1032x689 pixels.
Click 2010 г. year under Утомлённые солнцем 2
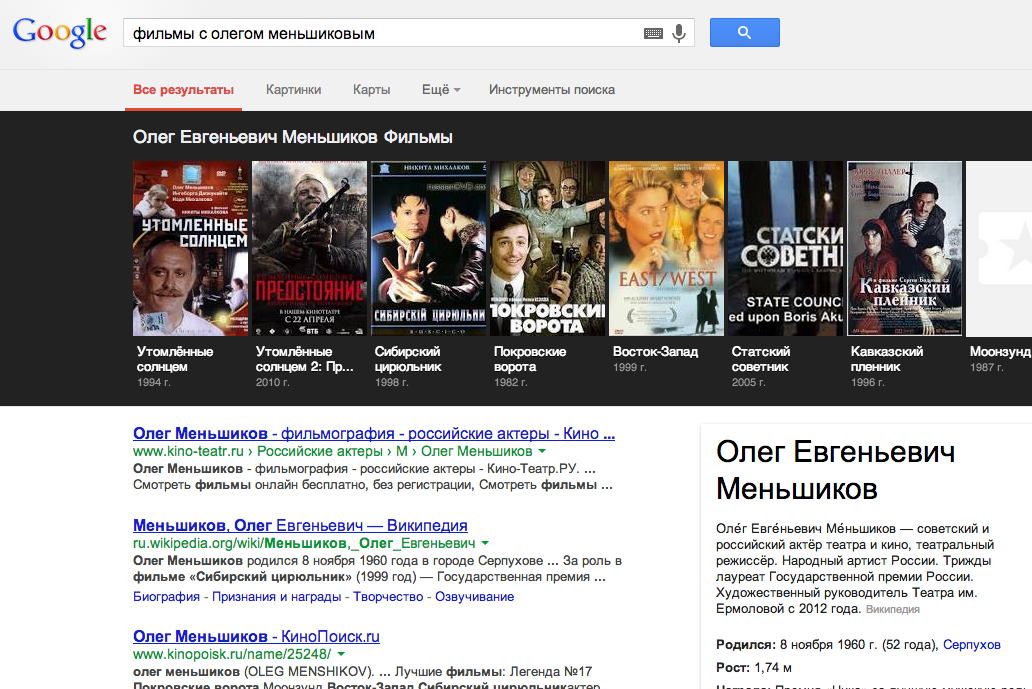click(272, 382)
